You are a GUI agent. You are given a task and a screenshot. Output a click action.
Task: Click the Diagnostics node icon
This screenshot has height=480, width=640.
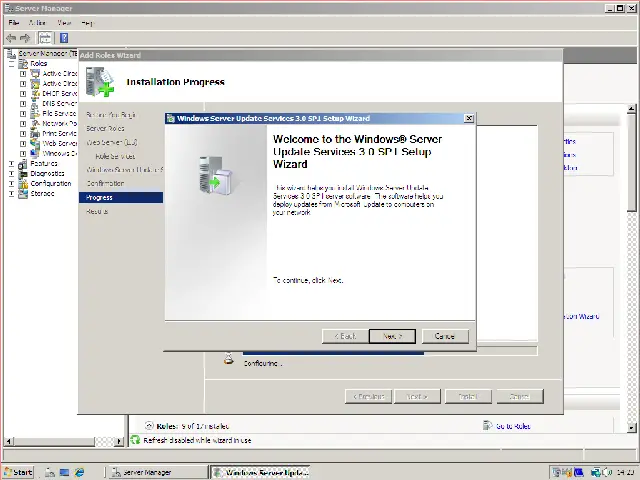pos(23,173)
